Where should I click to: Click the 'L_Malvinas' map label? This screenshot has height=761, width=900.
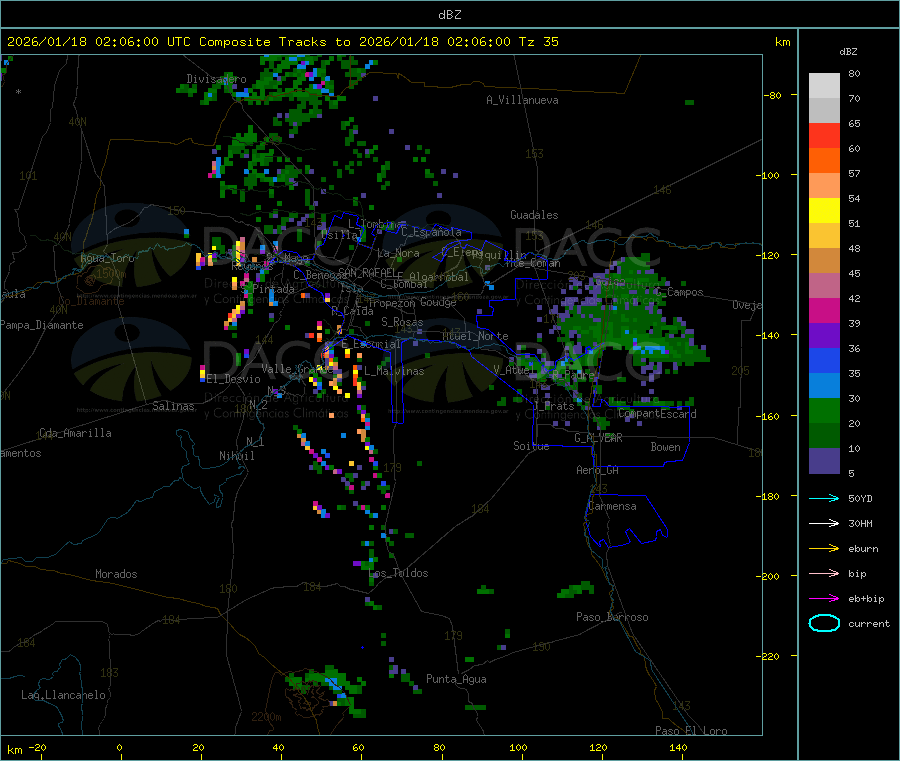tap(394, 371)
